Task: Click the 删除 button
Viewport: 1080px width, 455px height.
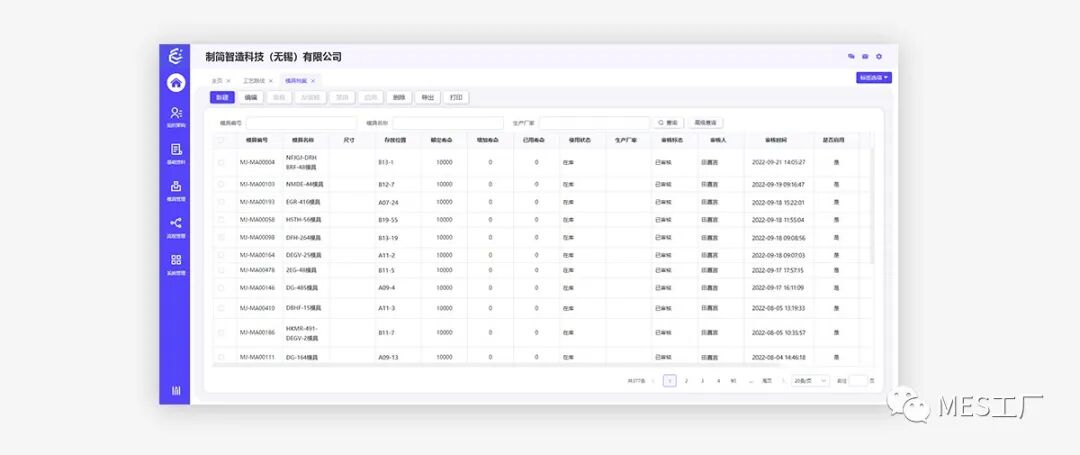Action: [398, 98]
